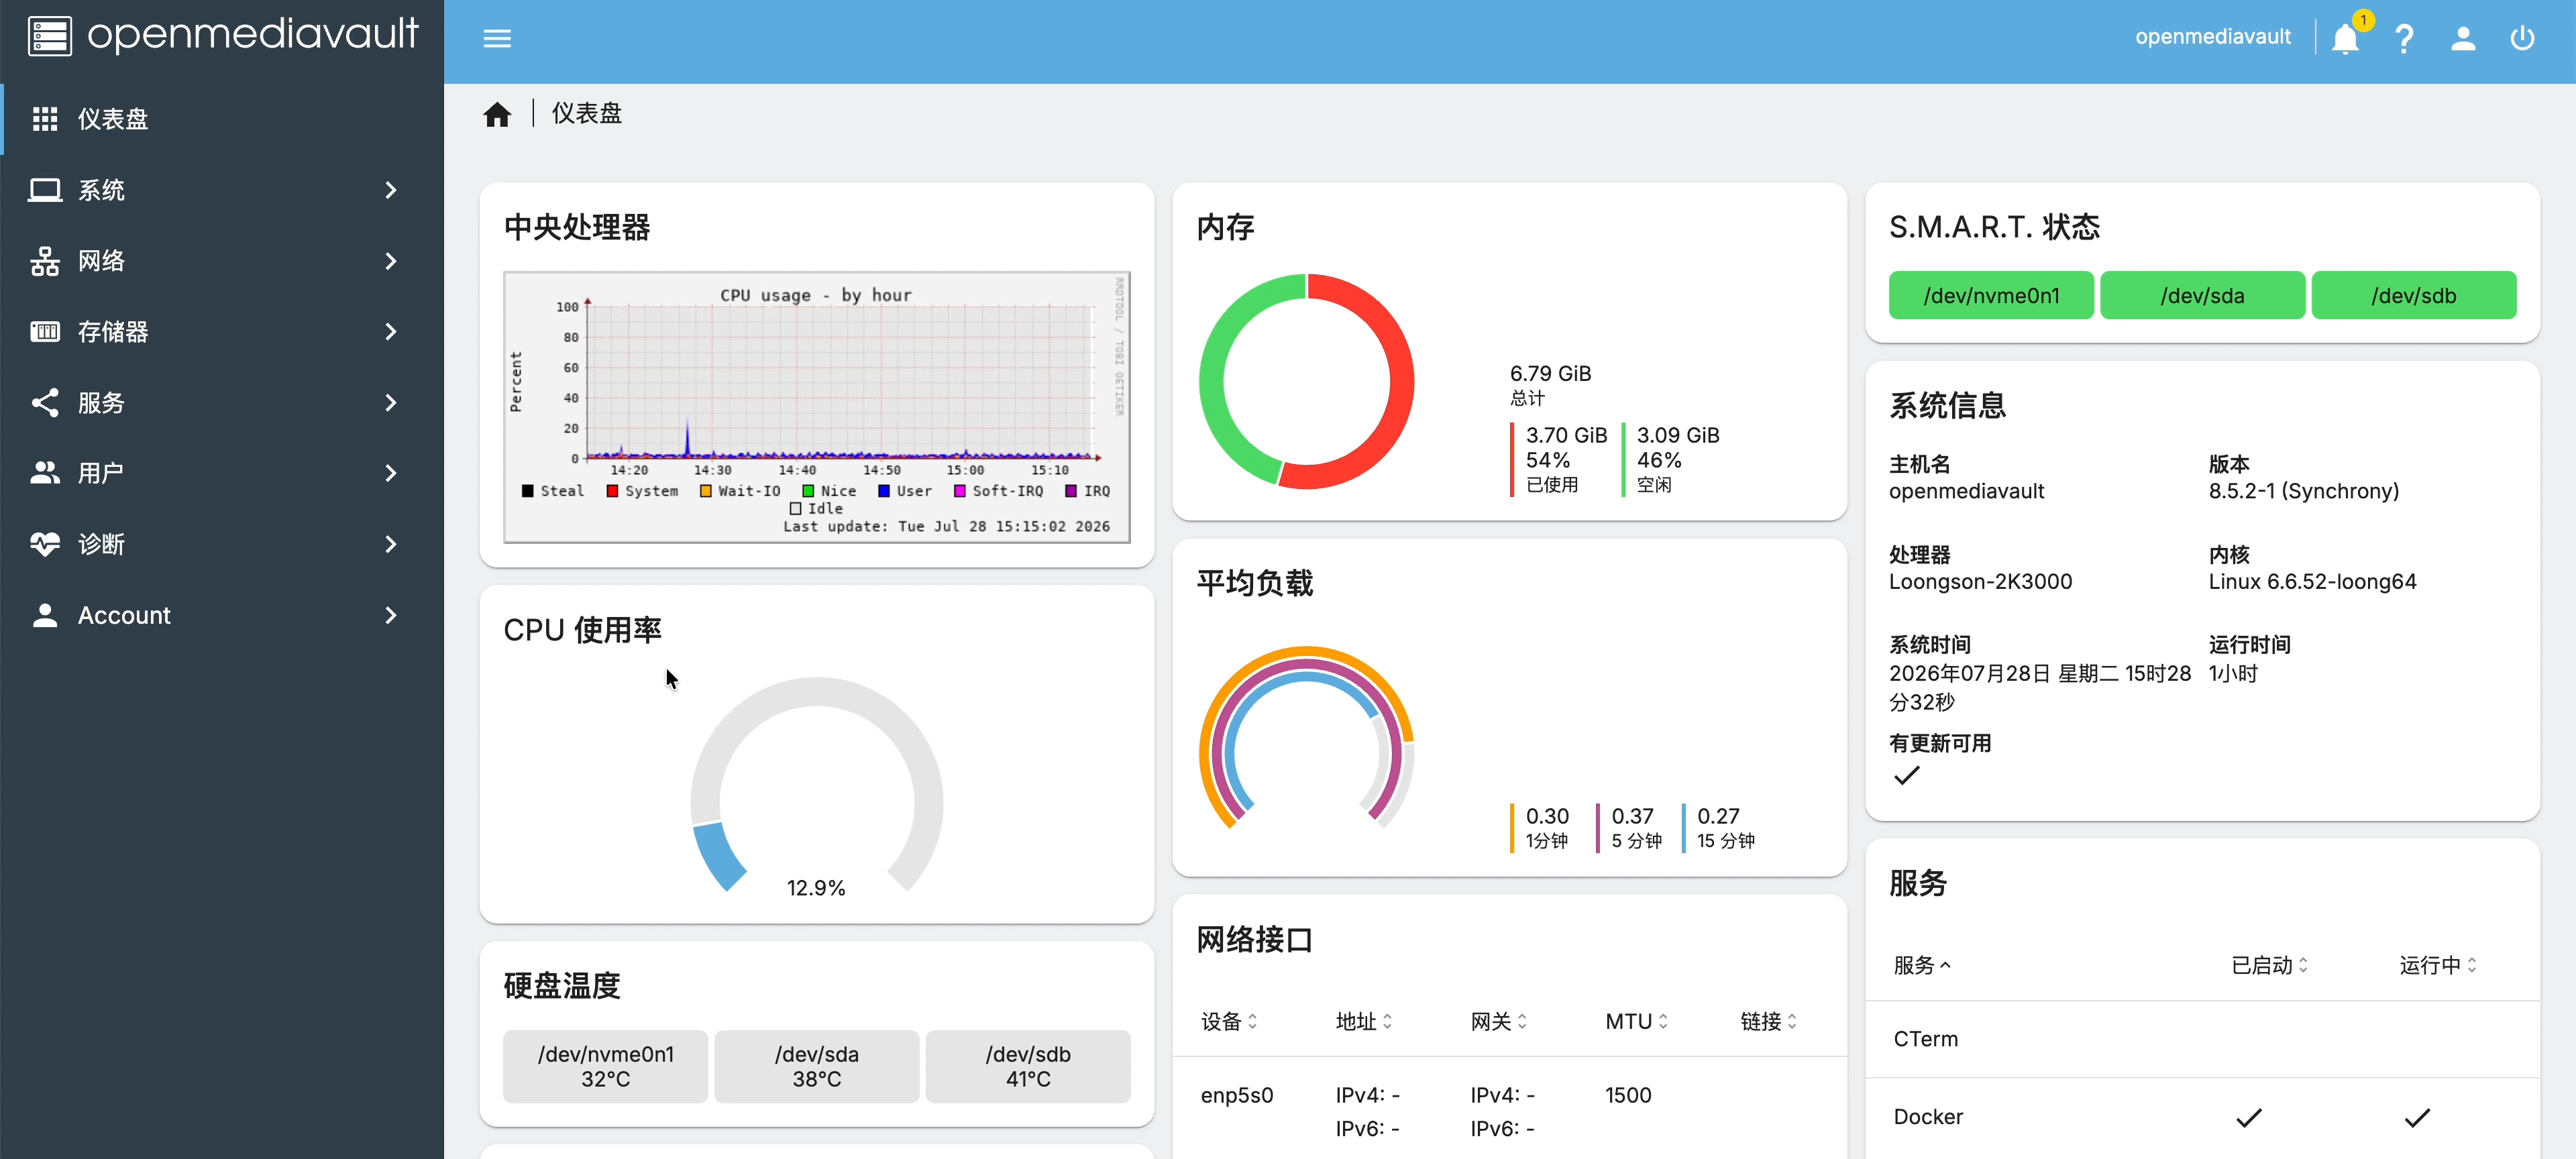Click the openmediavault logo

click(x=222, y=35)
